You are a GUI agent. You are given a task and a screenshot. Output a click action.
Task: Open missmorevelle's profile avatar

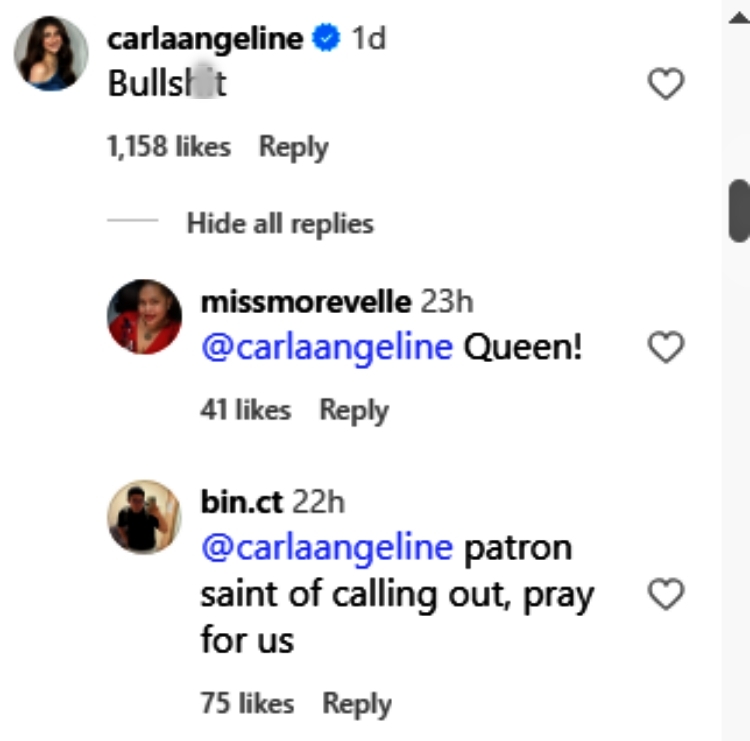145,316
